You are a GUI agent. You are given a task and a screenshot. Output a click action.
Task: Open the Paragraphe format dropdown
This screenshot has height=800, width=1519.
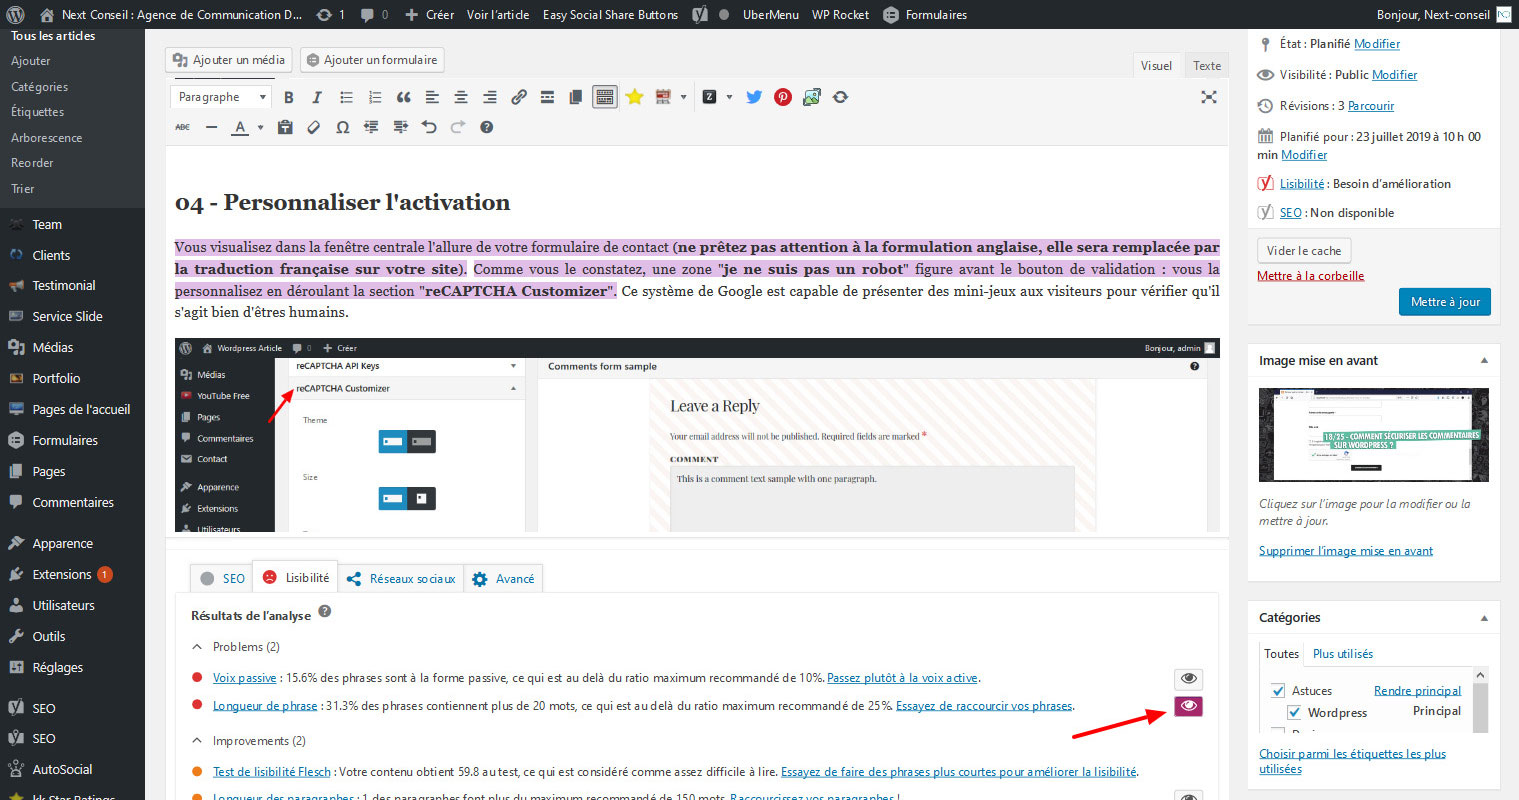click(222, 97)
